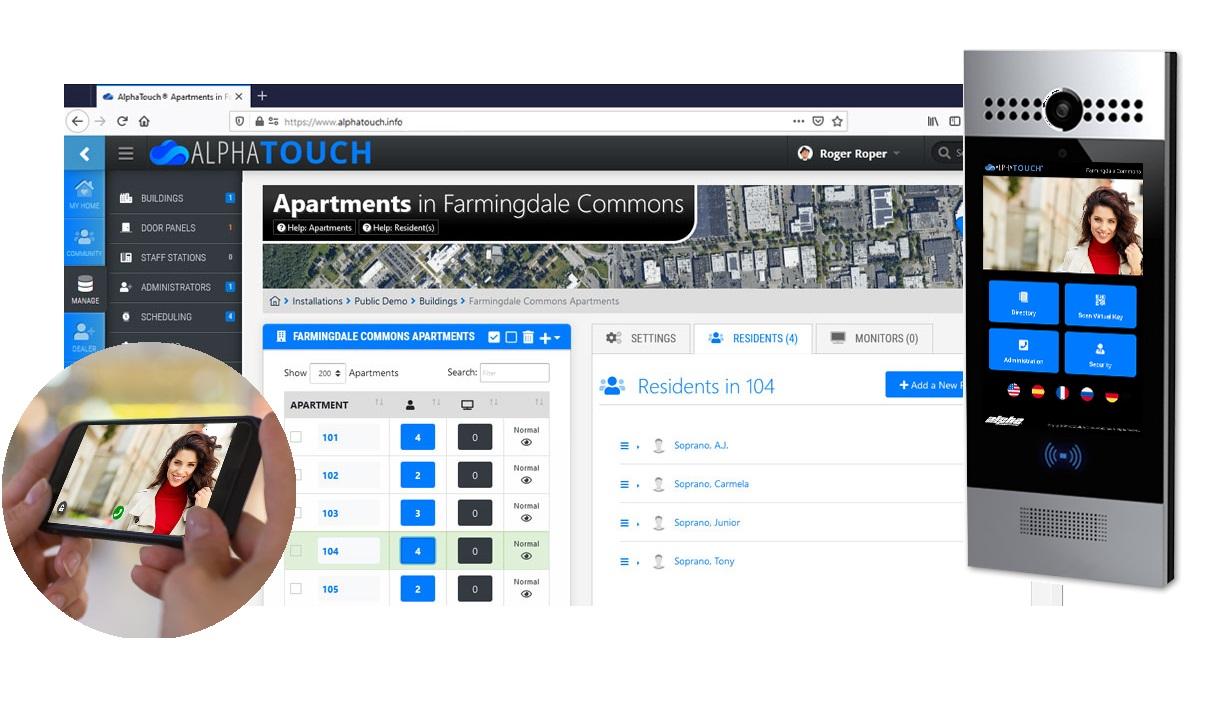Tap Security on the door panel
Image resolution: width=1220 pixels, height=704 pixels.
point(1100,354)
